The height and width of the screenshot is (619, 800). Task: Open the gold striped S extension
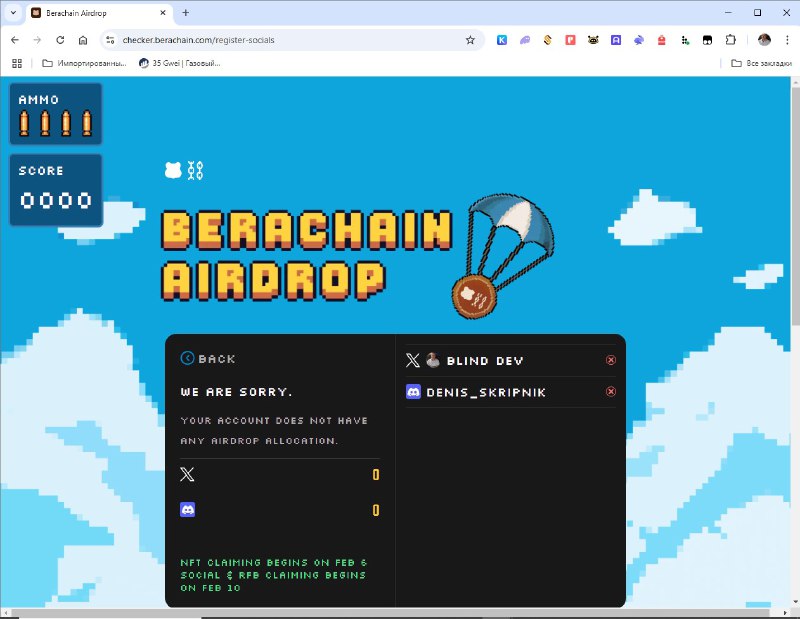click(x=547, y=40)
